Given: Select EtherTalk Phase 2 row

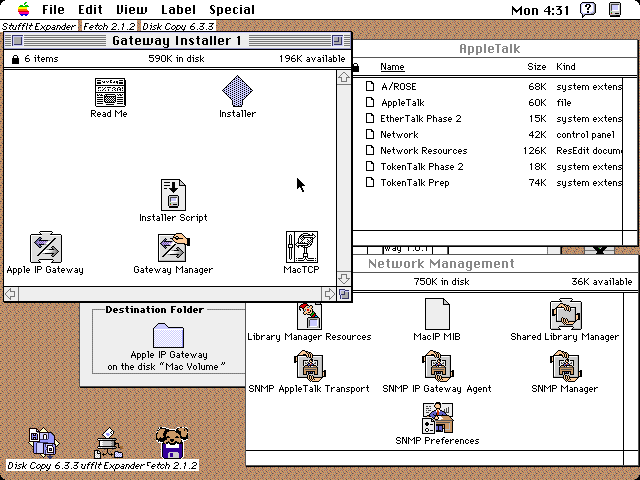Looking at the screenshot, I should [x=493, y=118].
